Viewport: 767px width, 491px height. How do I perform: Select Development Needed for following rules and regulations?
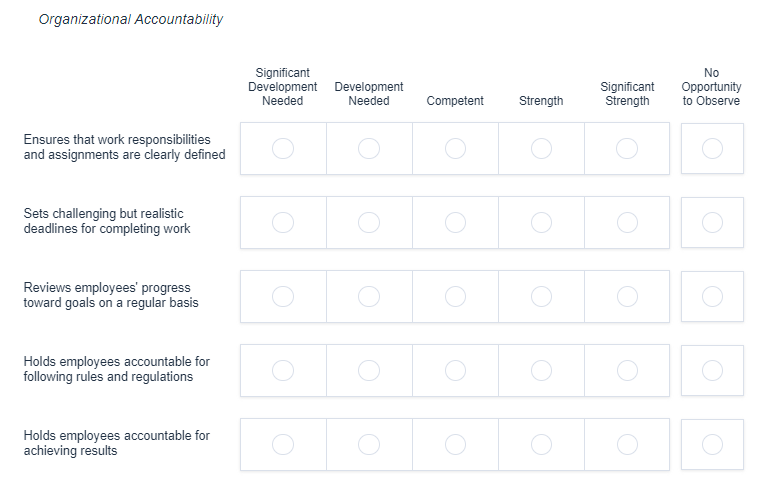(x=369, y=370)
